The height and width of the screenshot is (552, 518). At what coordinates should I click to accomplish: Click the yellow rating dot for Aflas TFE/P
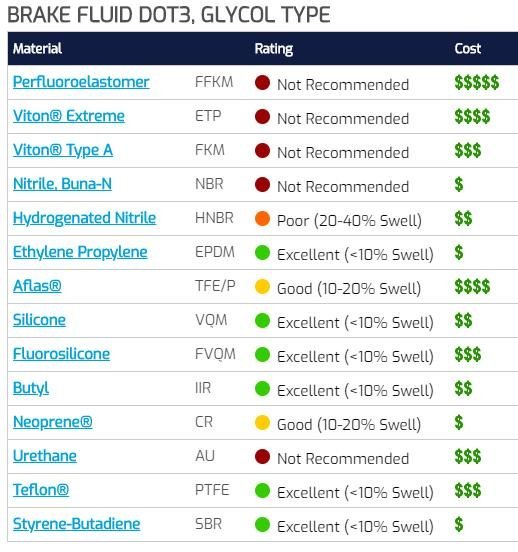262,287
